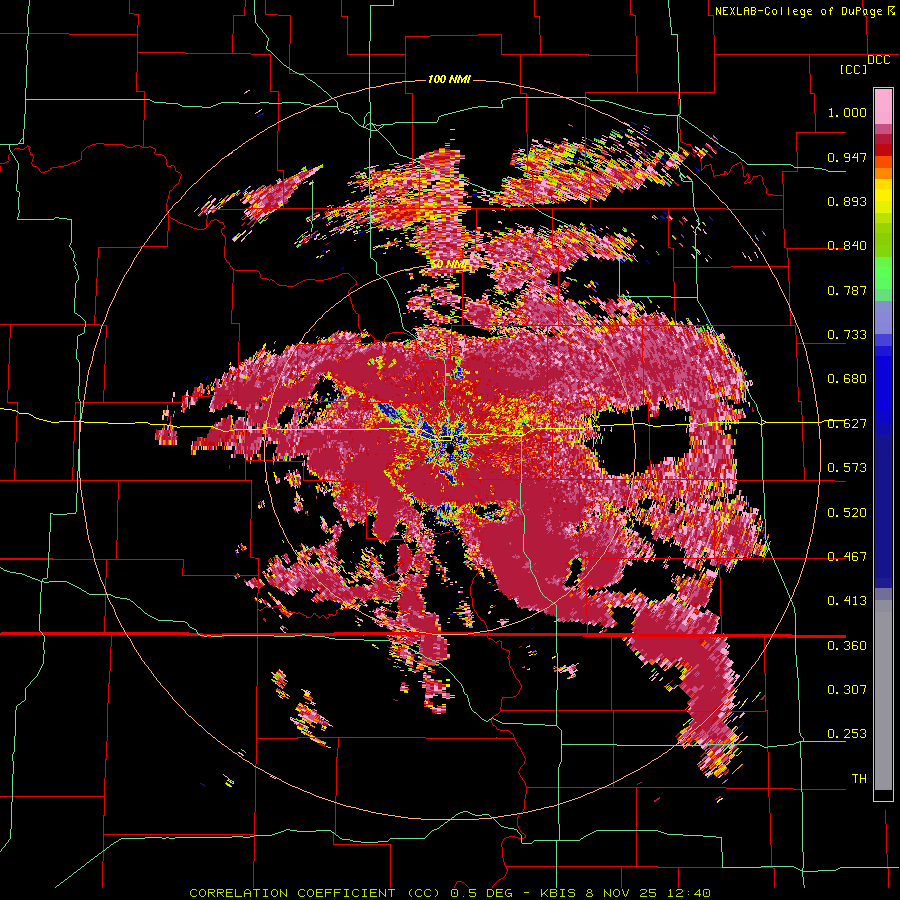Pick the yellow band in the color scale
This screenshot has width=900, height=900.
(883, 197)
